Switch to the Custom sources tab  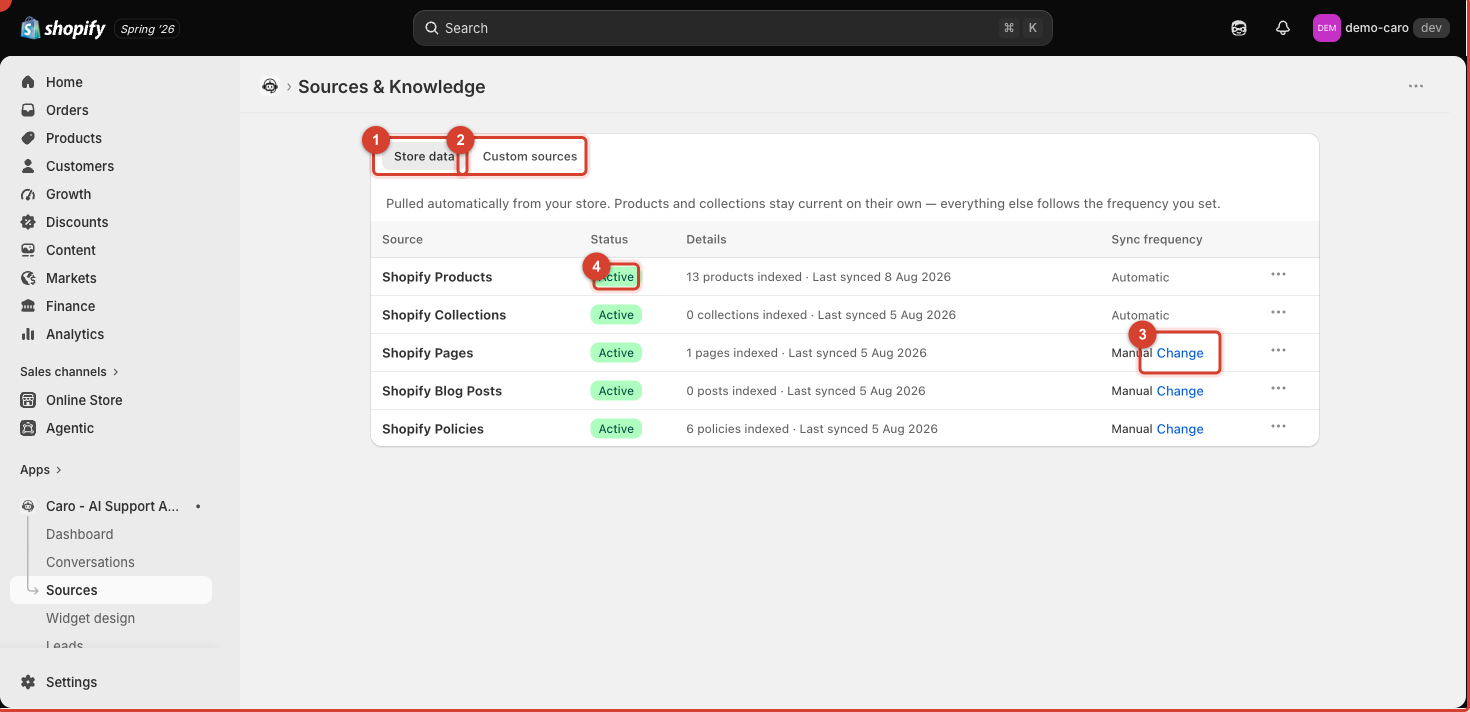(x=530, y=157)
